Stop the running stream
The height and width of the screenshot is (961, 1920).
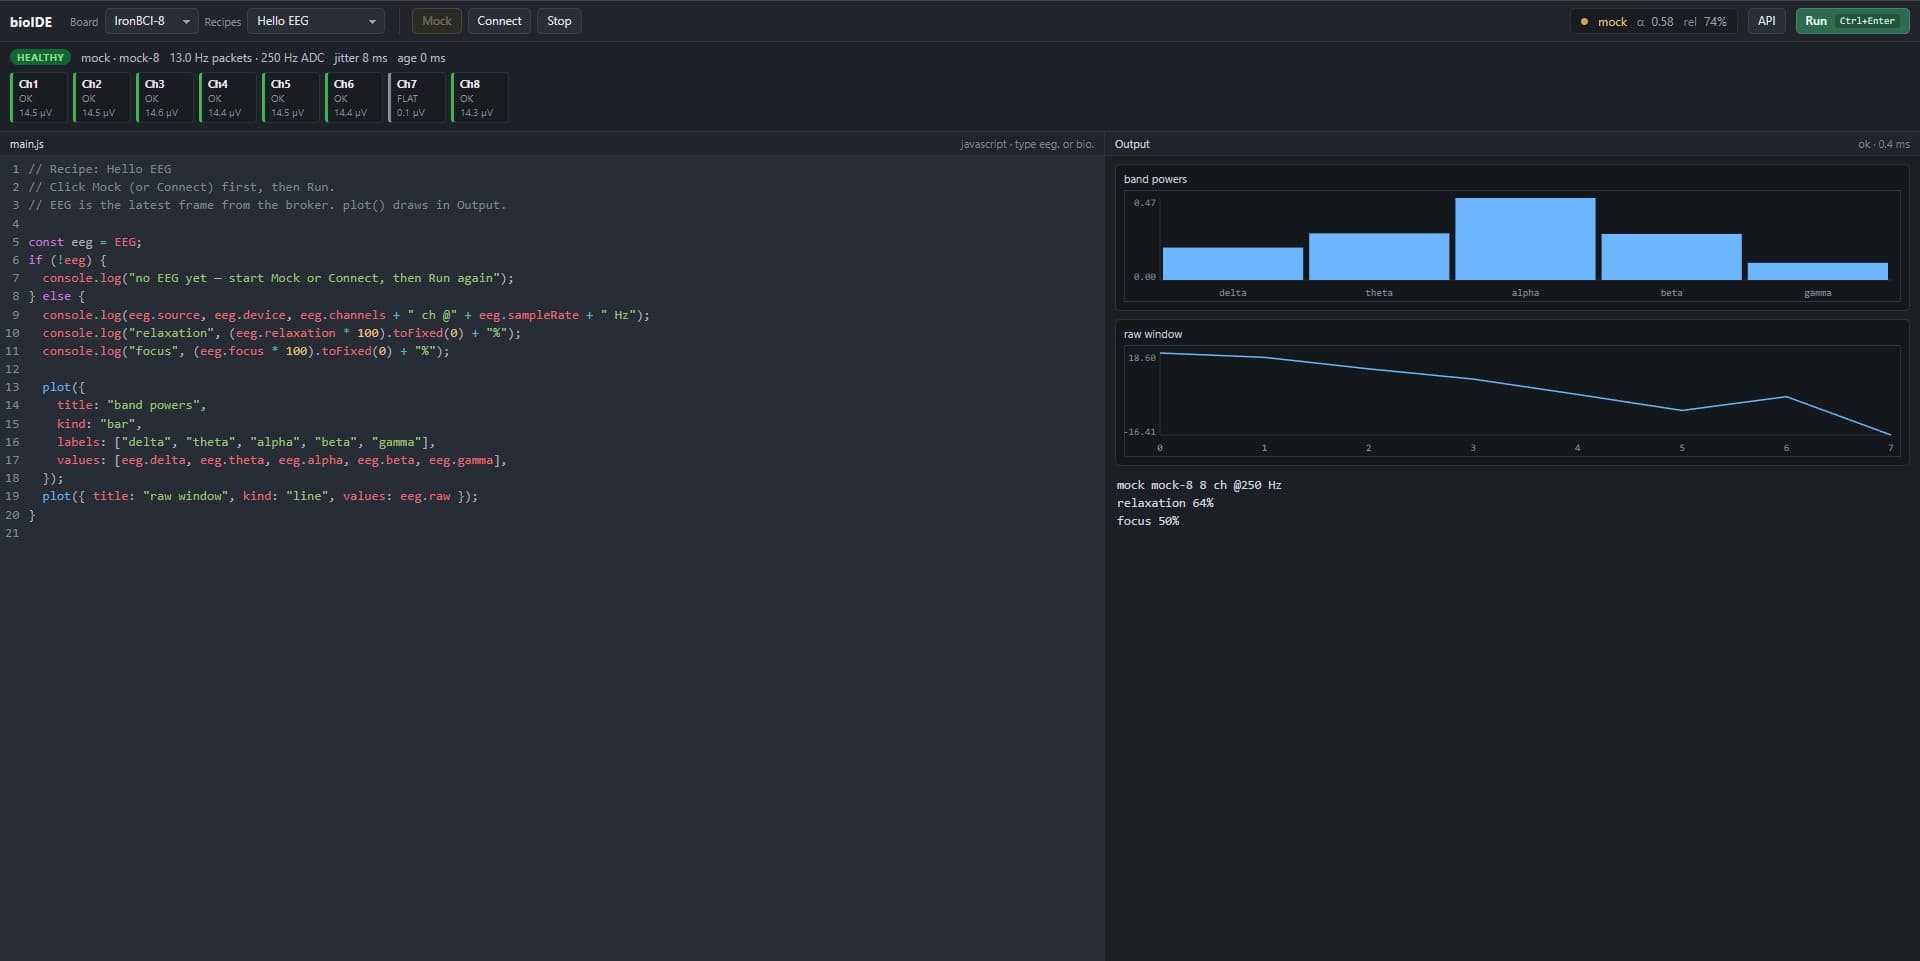tap(559, 21)
